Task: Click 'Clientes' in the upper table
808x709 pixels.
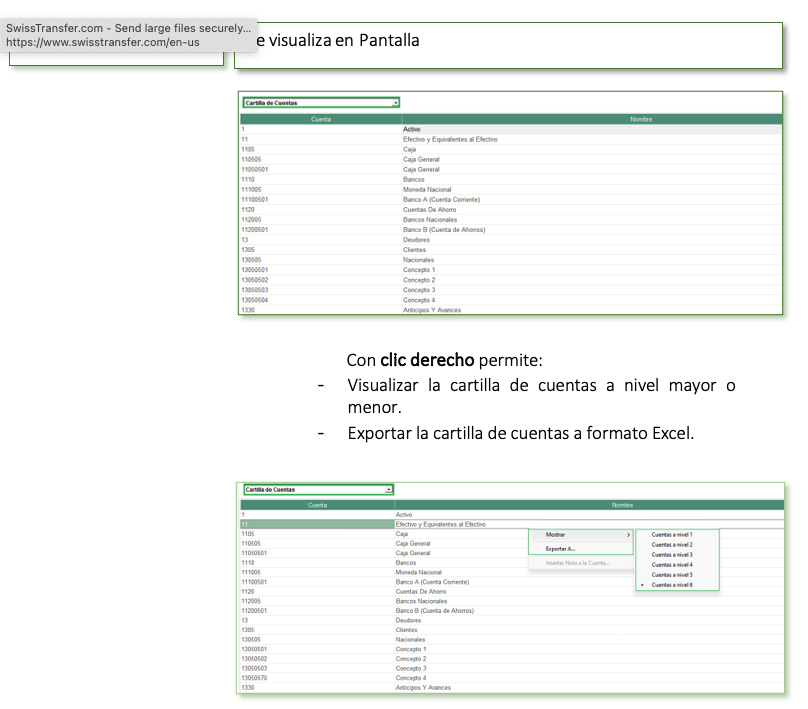Action: click(x=415, y=250)
